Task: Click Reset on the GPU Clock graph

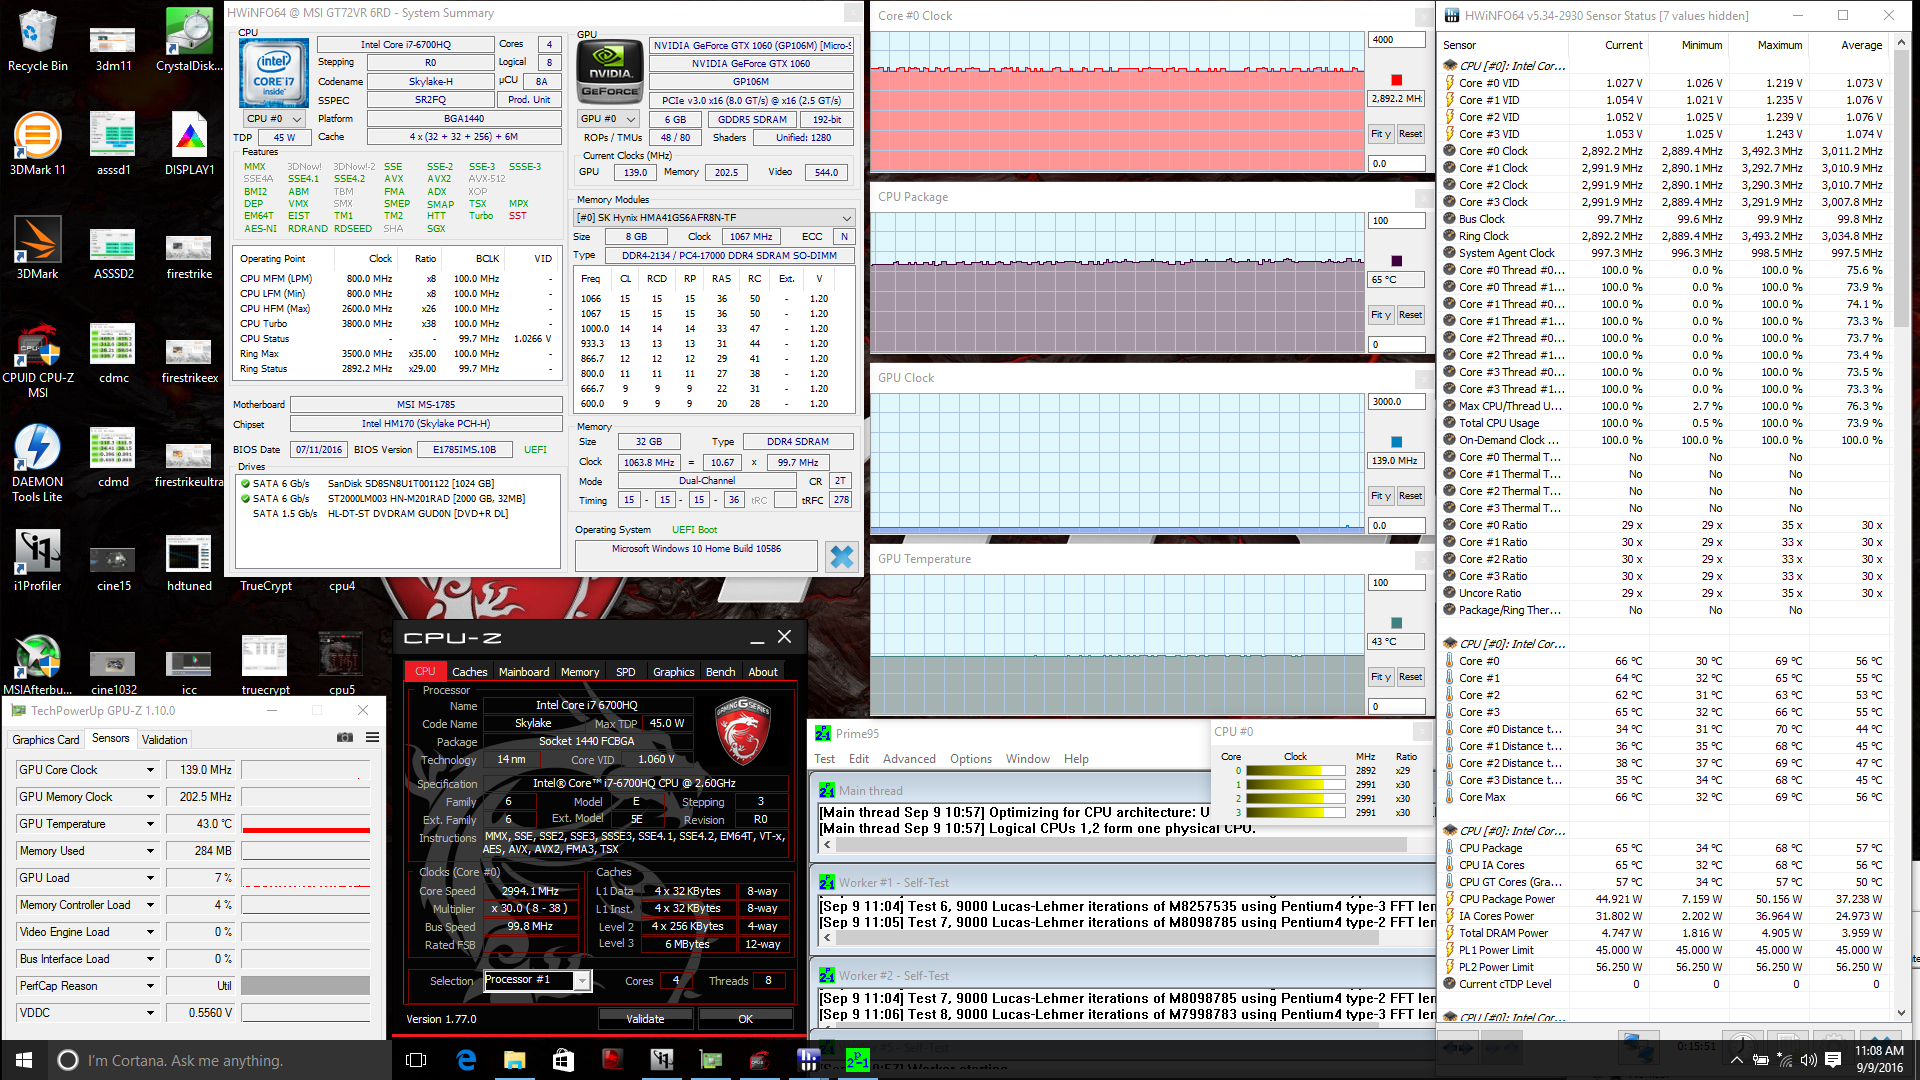Action: (x=1410, y=496)
